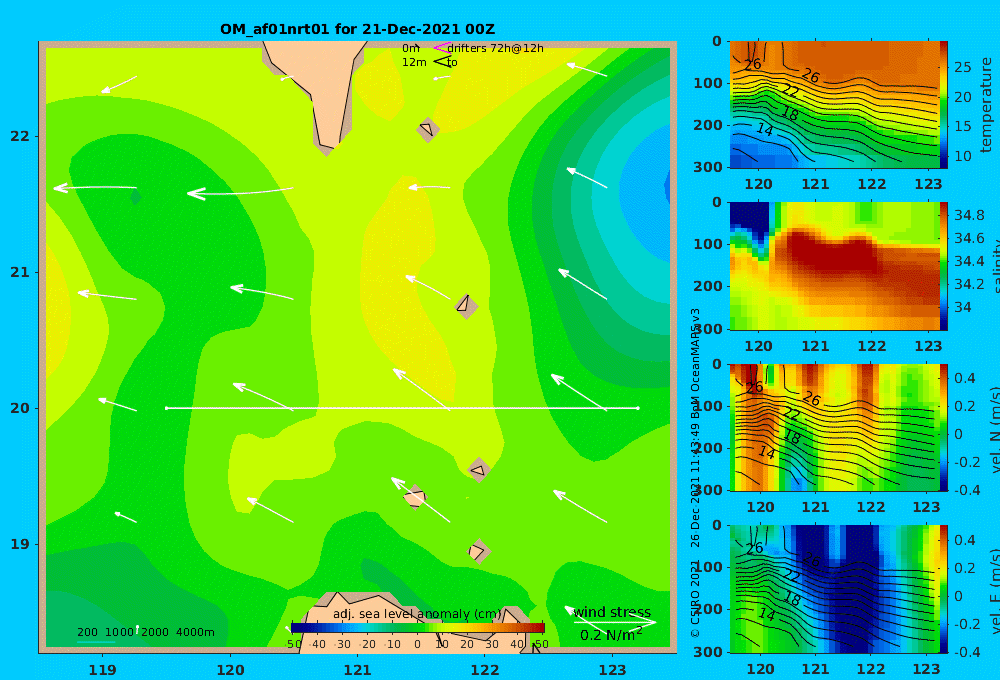This screenshot has width=1000, height=680.
Task: Open the salinity depth section panel
Action: [835, 266]
